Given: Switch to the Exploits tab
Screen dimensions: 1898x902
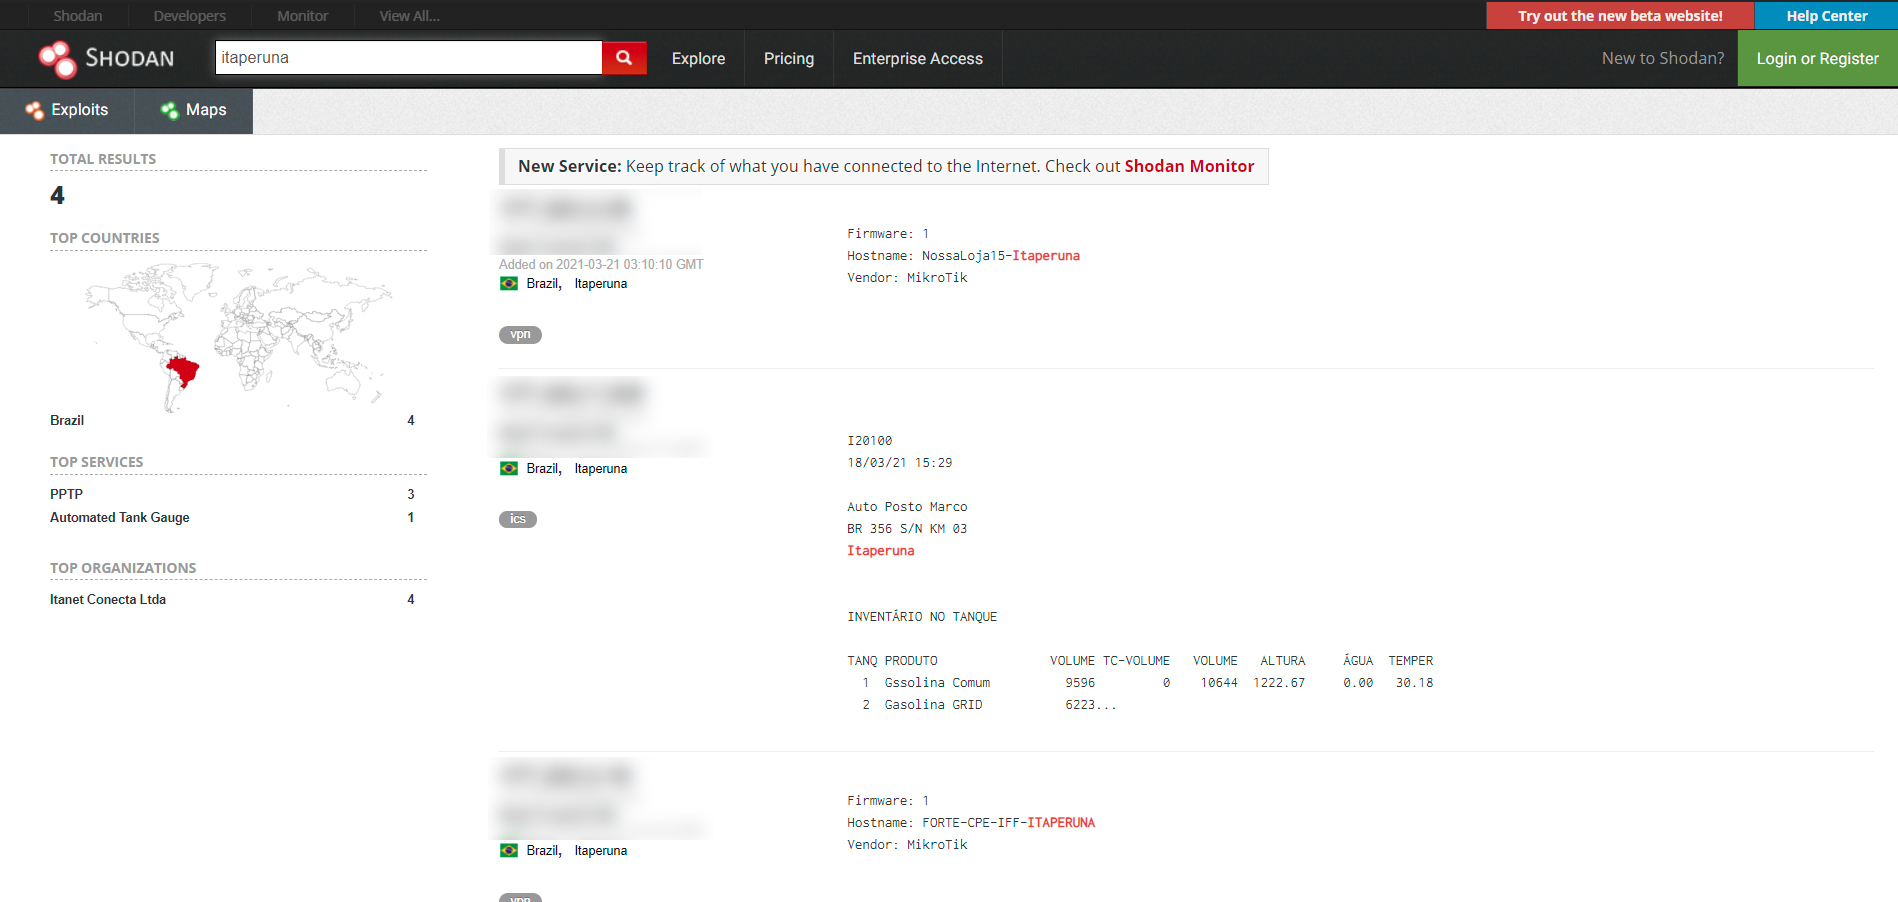Looking at the screenshot, I should [67, 111].
